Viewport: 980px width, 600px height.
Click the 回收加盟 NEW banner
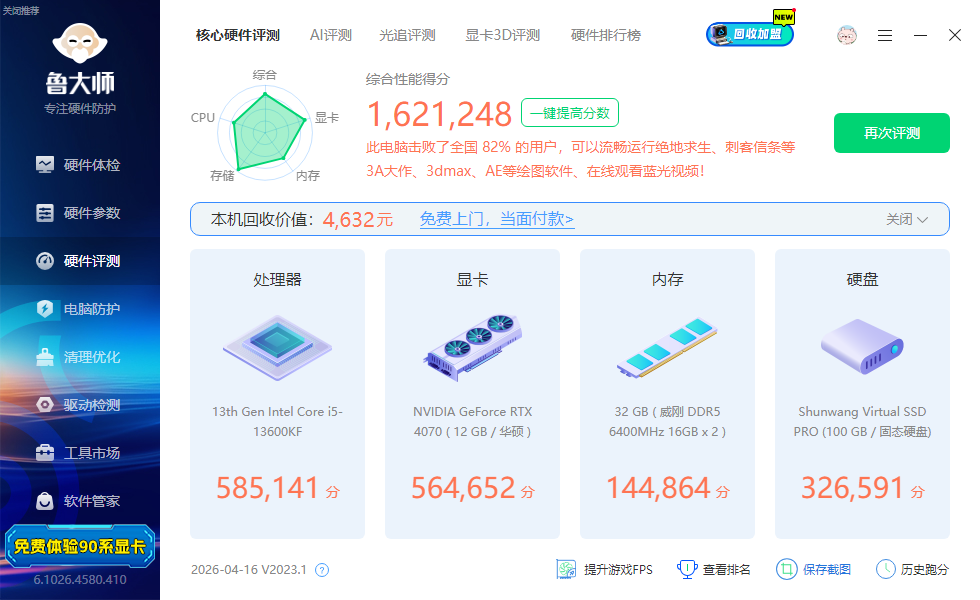point(751,34)
